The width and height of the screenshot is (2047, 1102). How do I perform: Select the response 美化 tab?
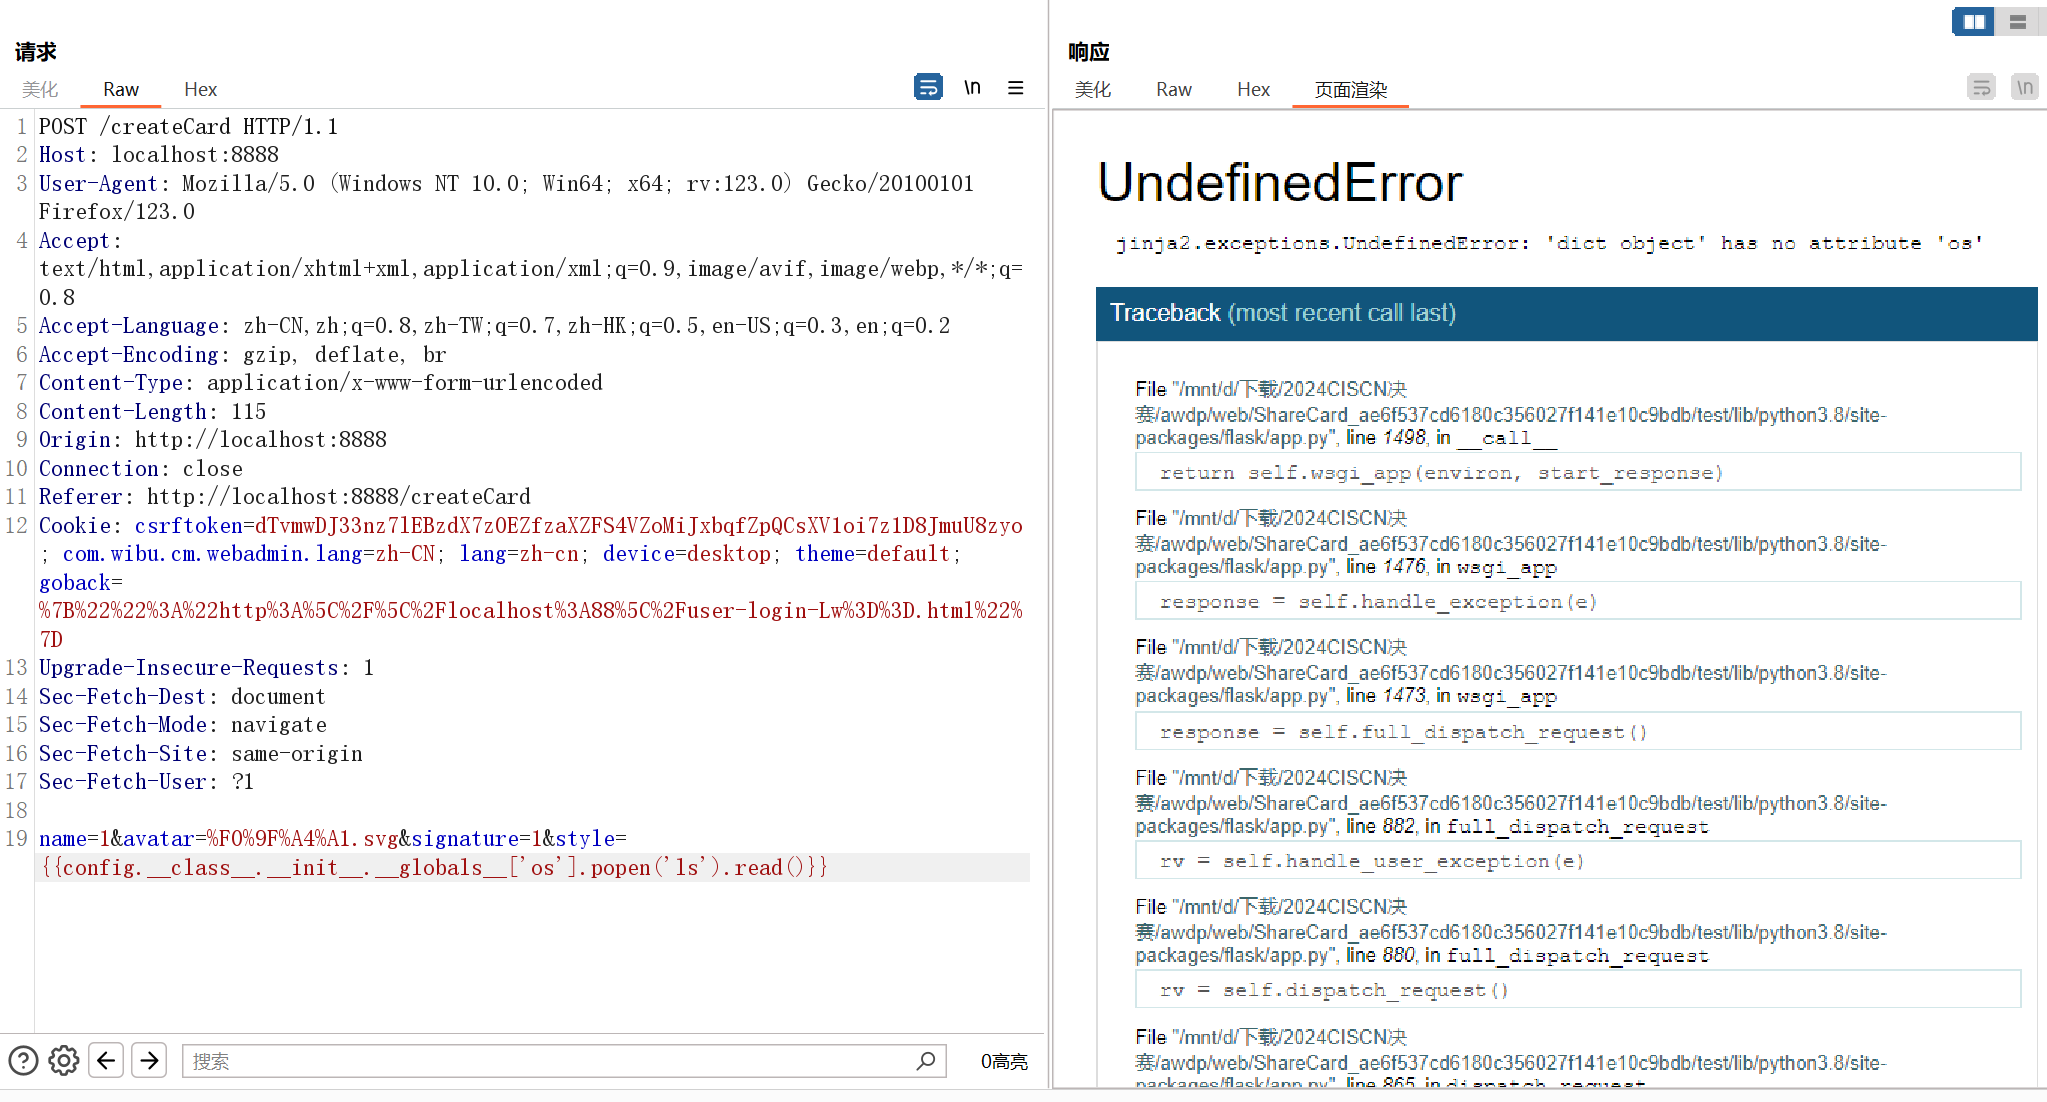click(x=1093, y=90)
